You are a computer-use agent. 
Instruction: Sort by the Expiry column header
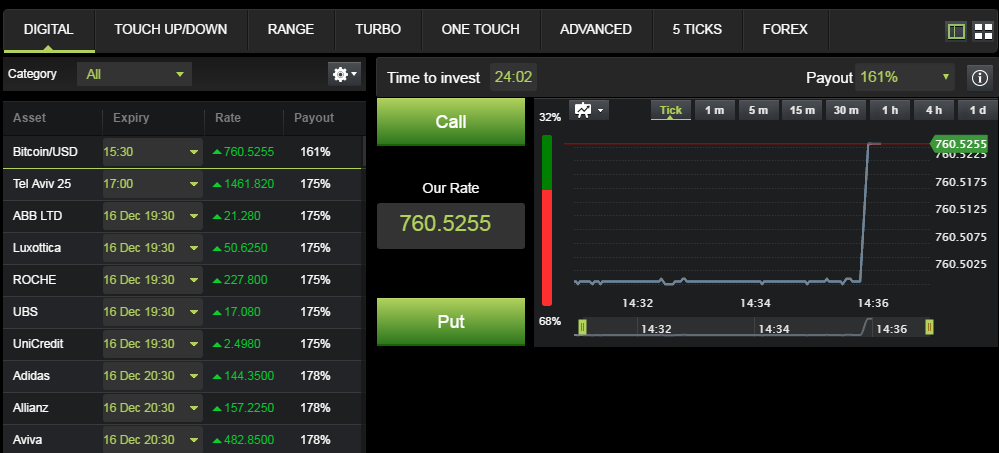[131, 118]
